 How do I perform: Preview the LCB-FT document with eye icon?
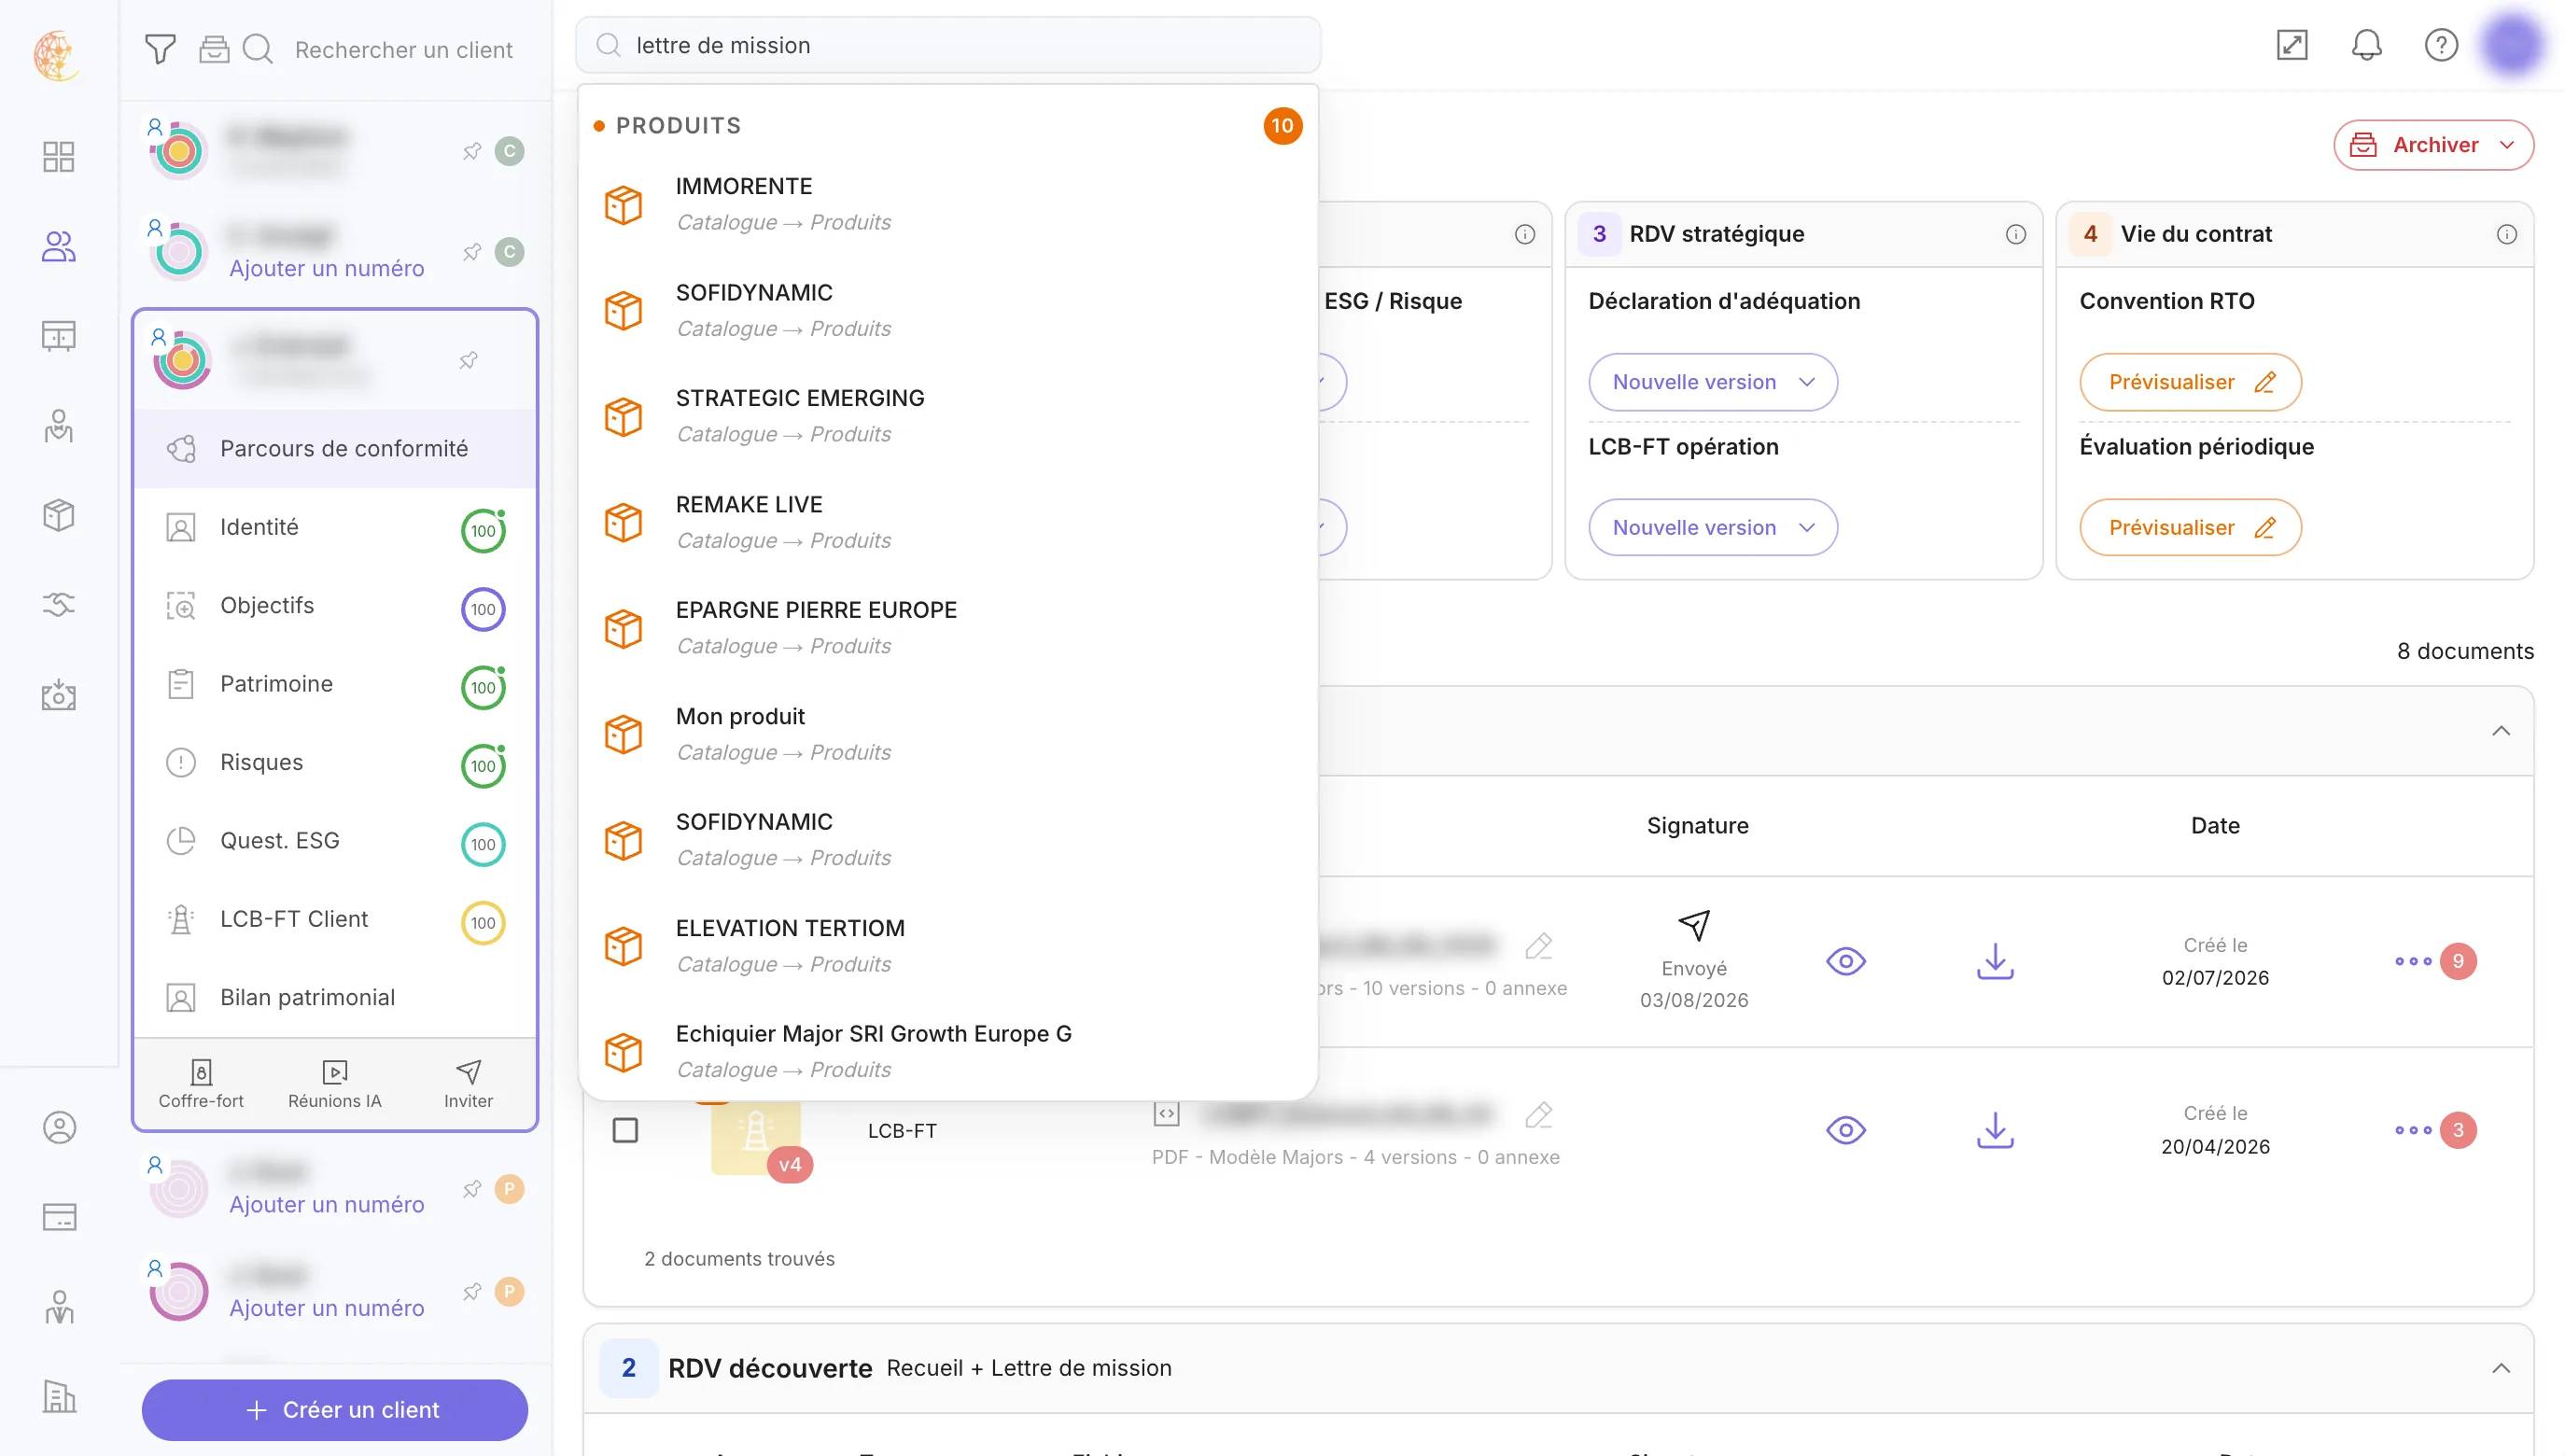coord(1846,1130)
